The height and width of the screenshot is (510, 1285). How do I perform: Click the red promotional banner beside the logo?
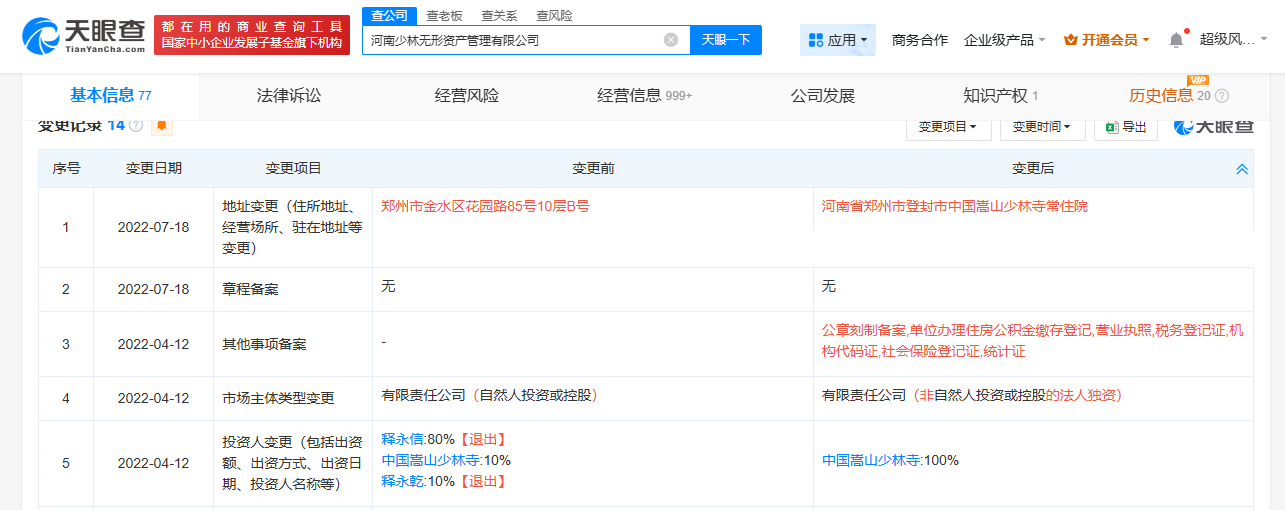[x=253, y=35]
